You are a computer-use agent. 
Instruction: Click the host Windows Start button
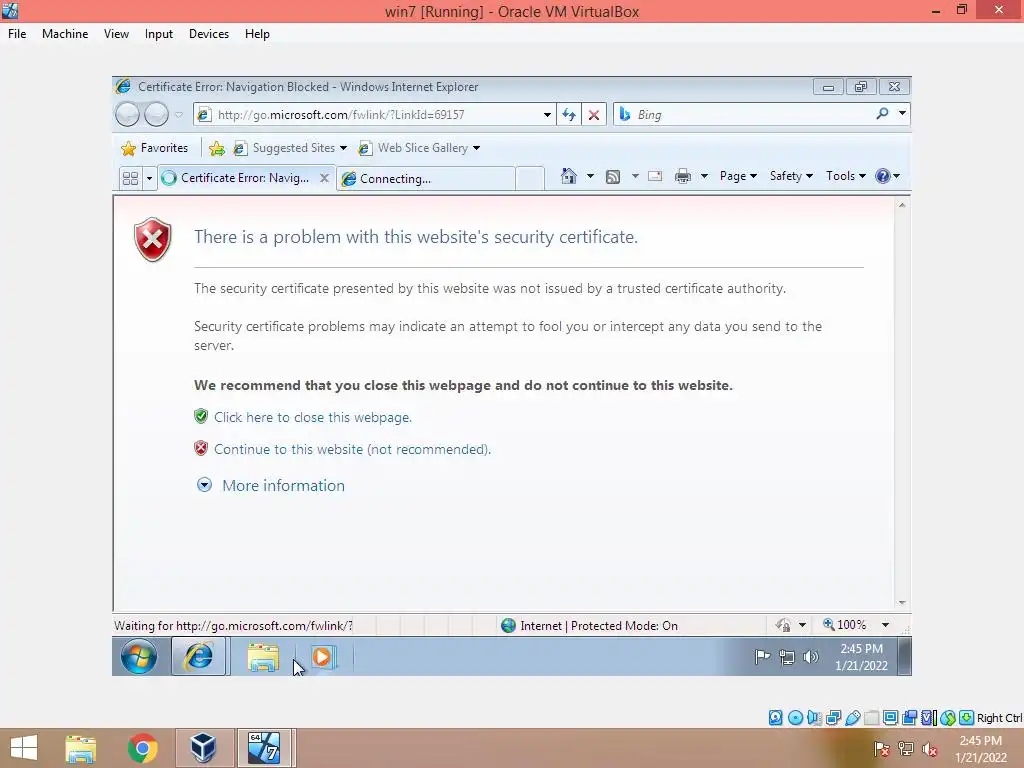[24, 748]
